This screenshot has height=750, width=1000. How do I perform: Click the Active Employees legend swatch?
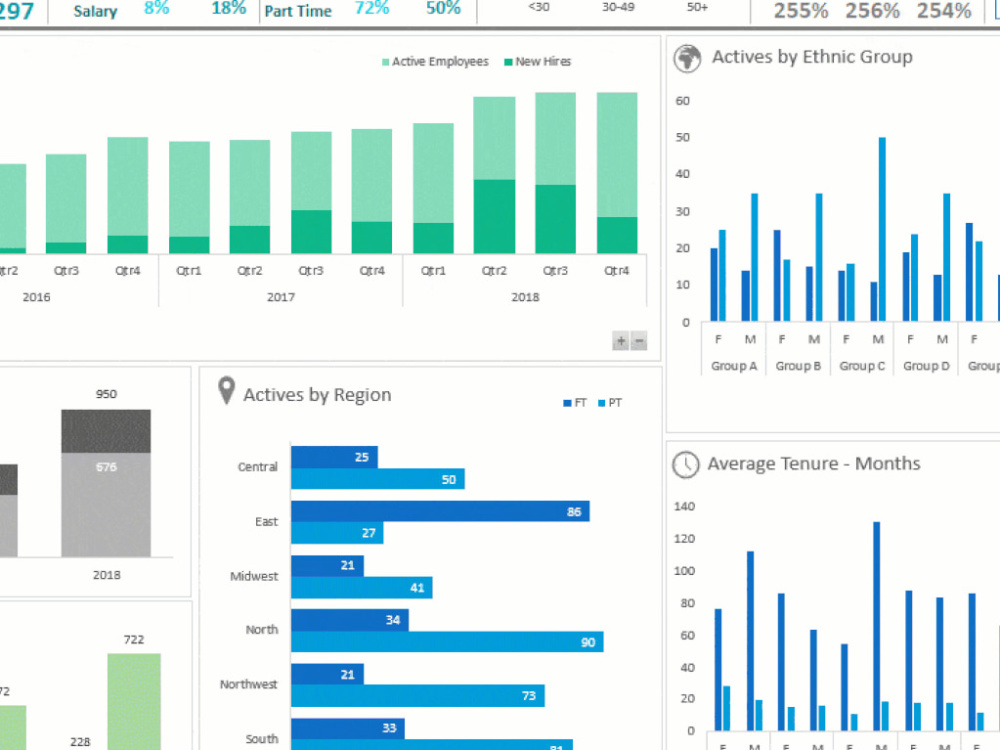click(385, 62)
